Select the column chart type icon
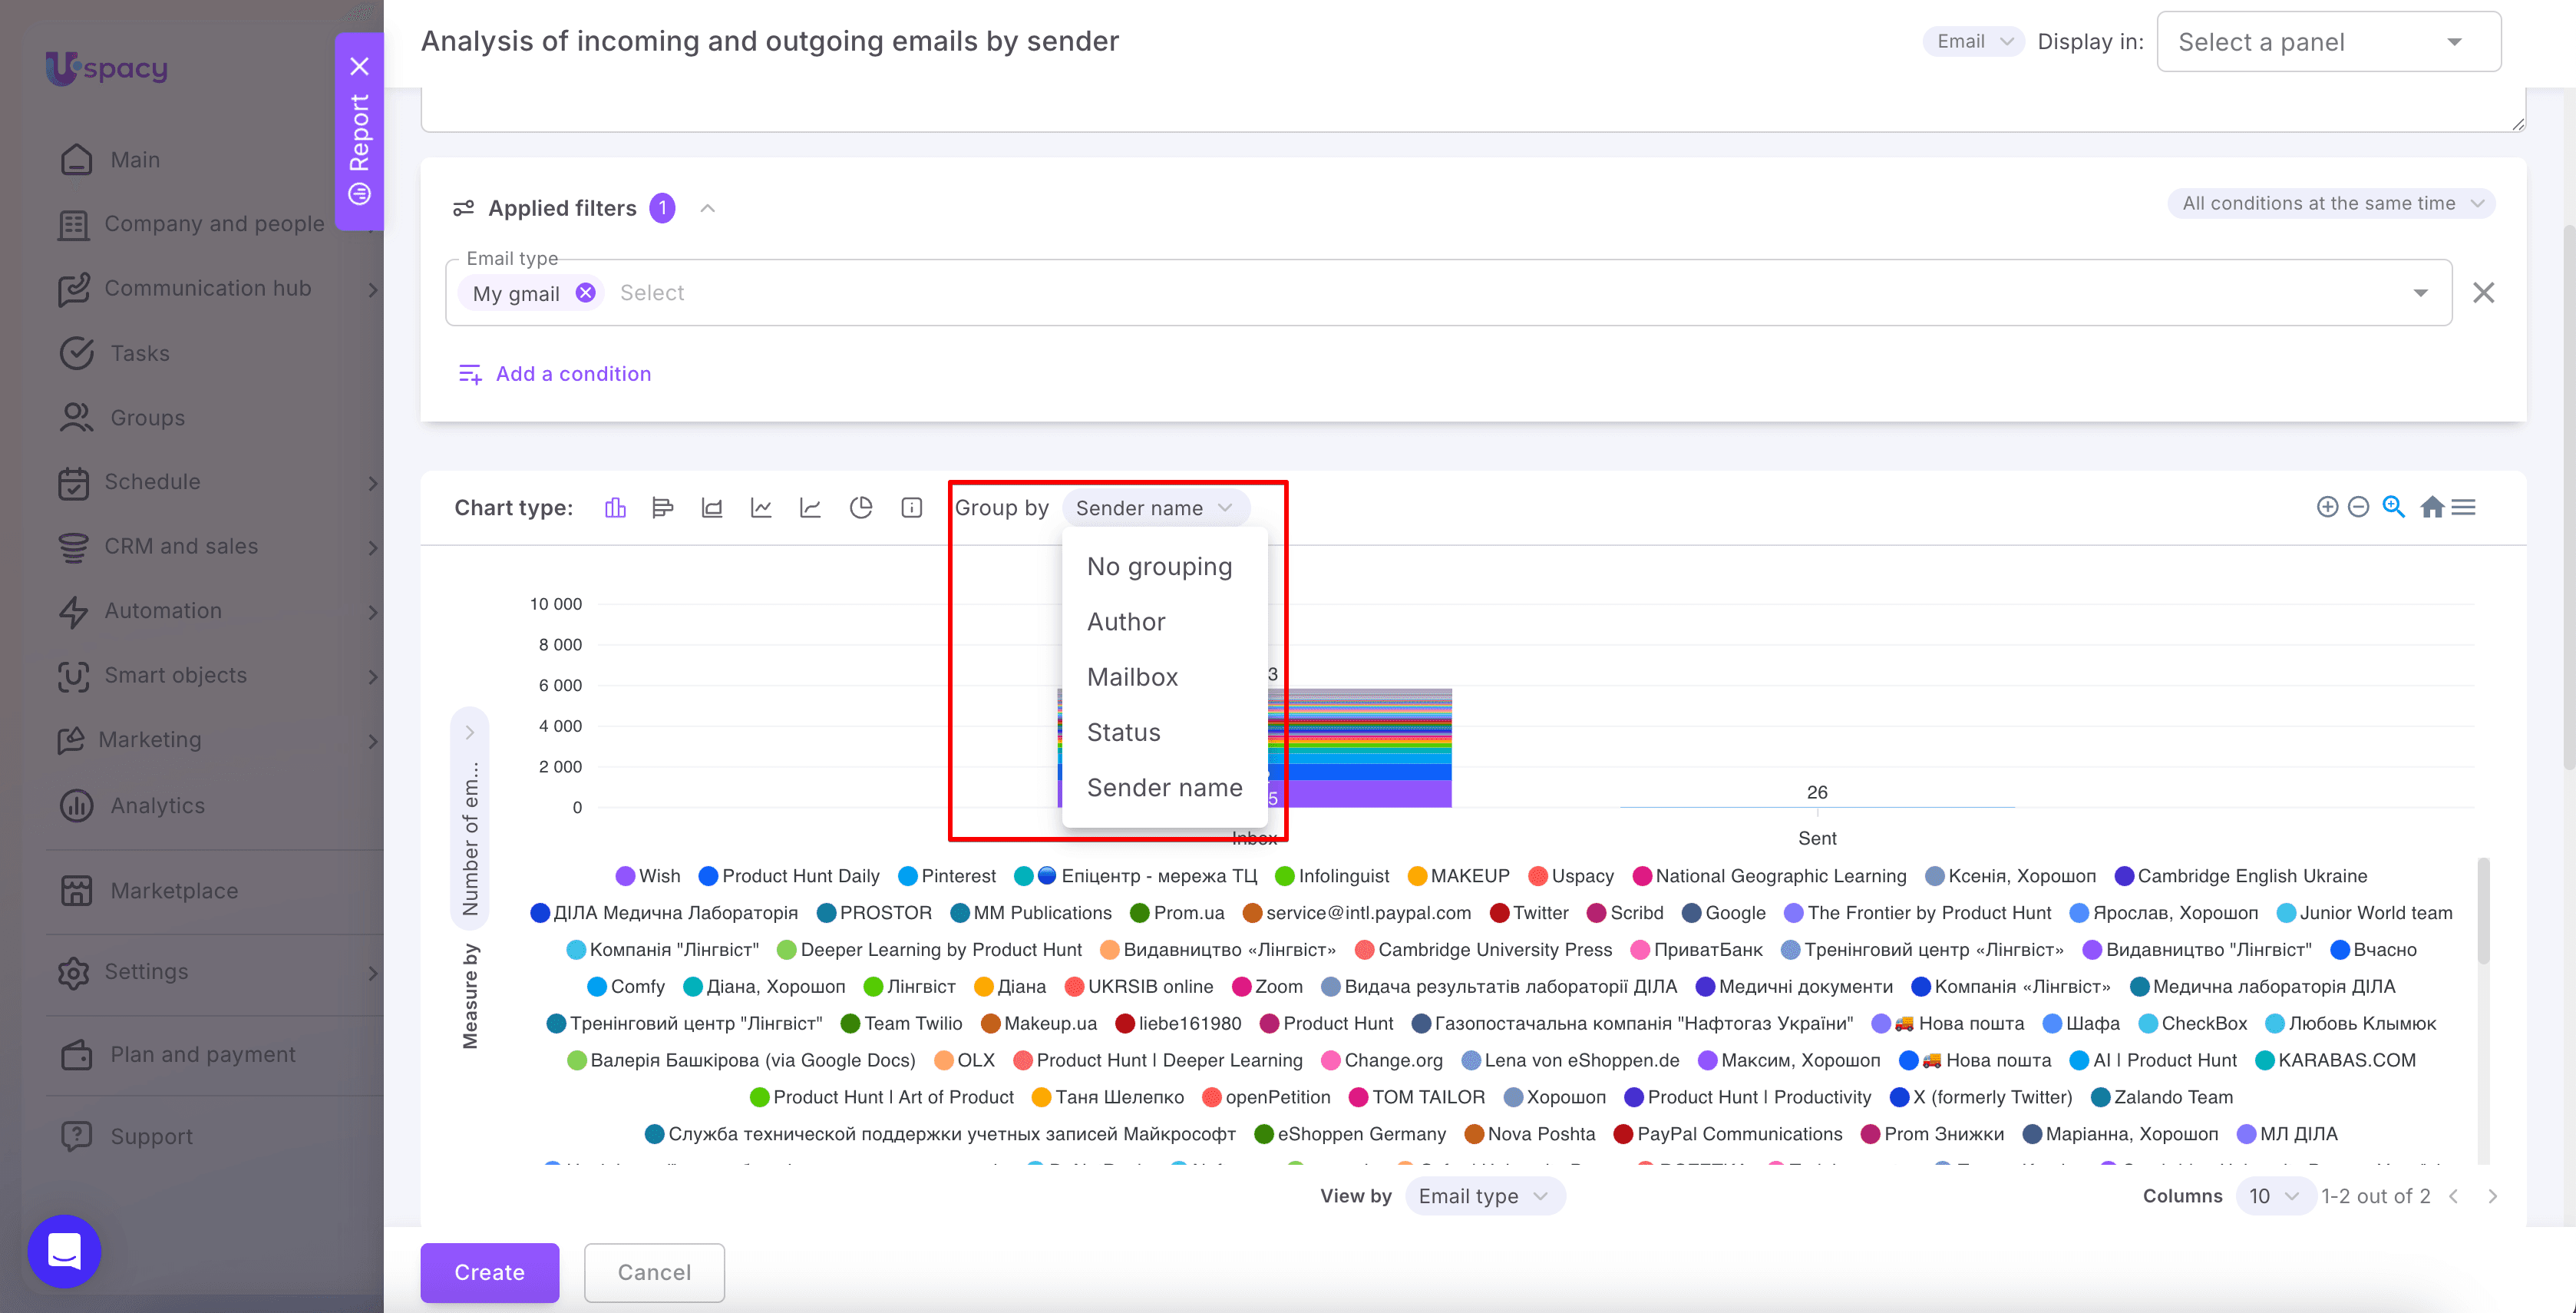The image size is (2576, 1313). tap(615, 508)
